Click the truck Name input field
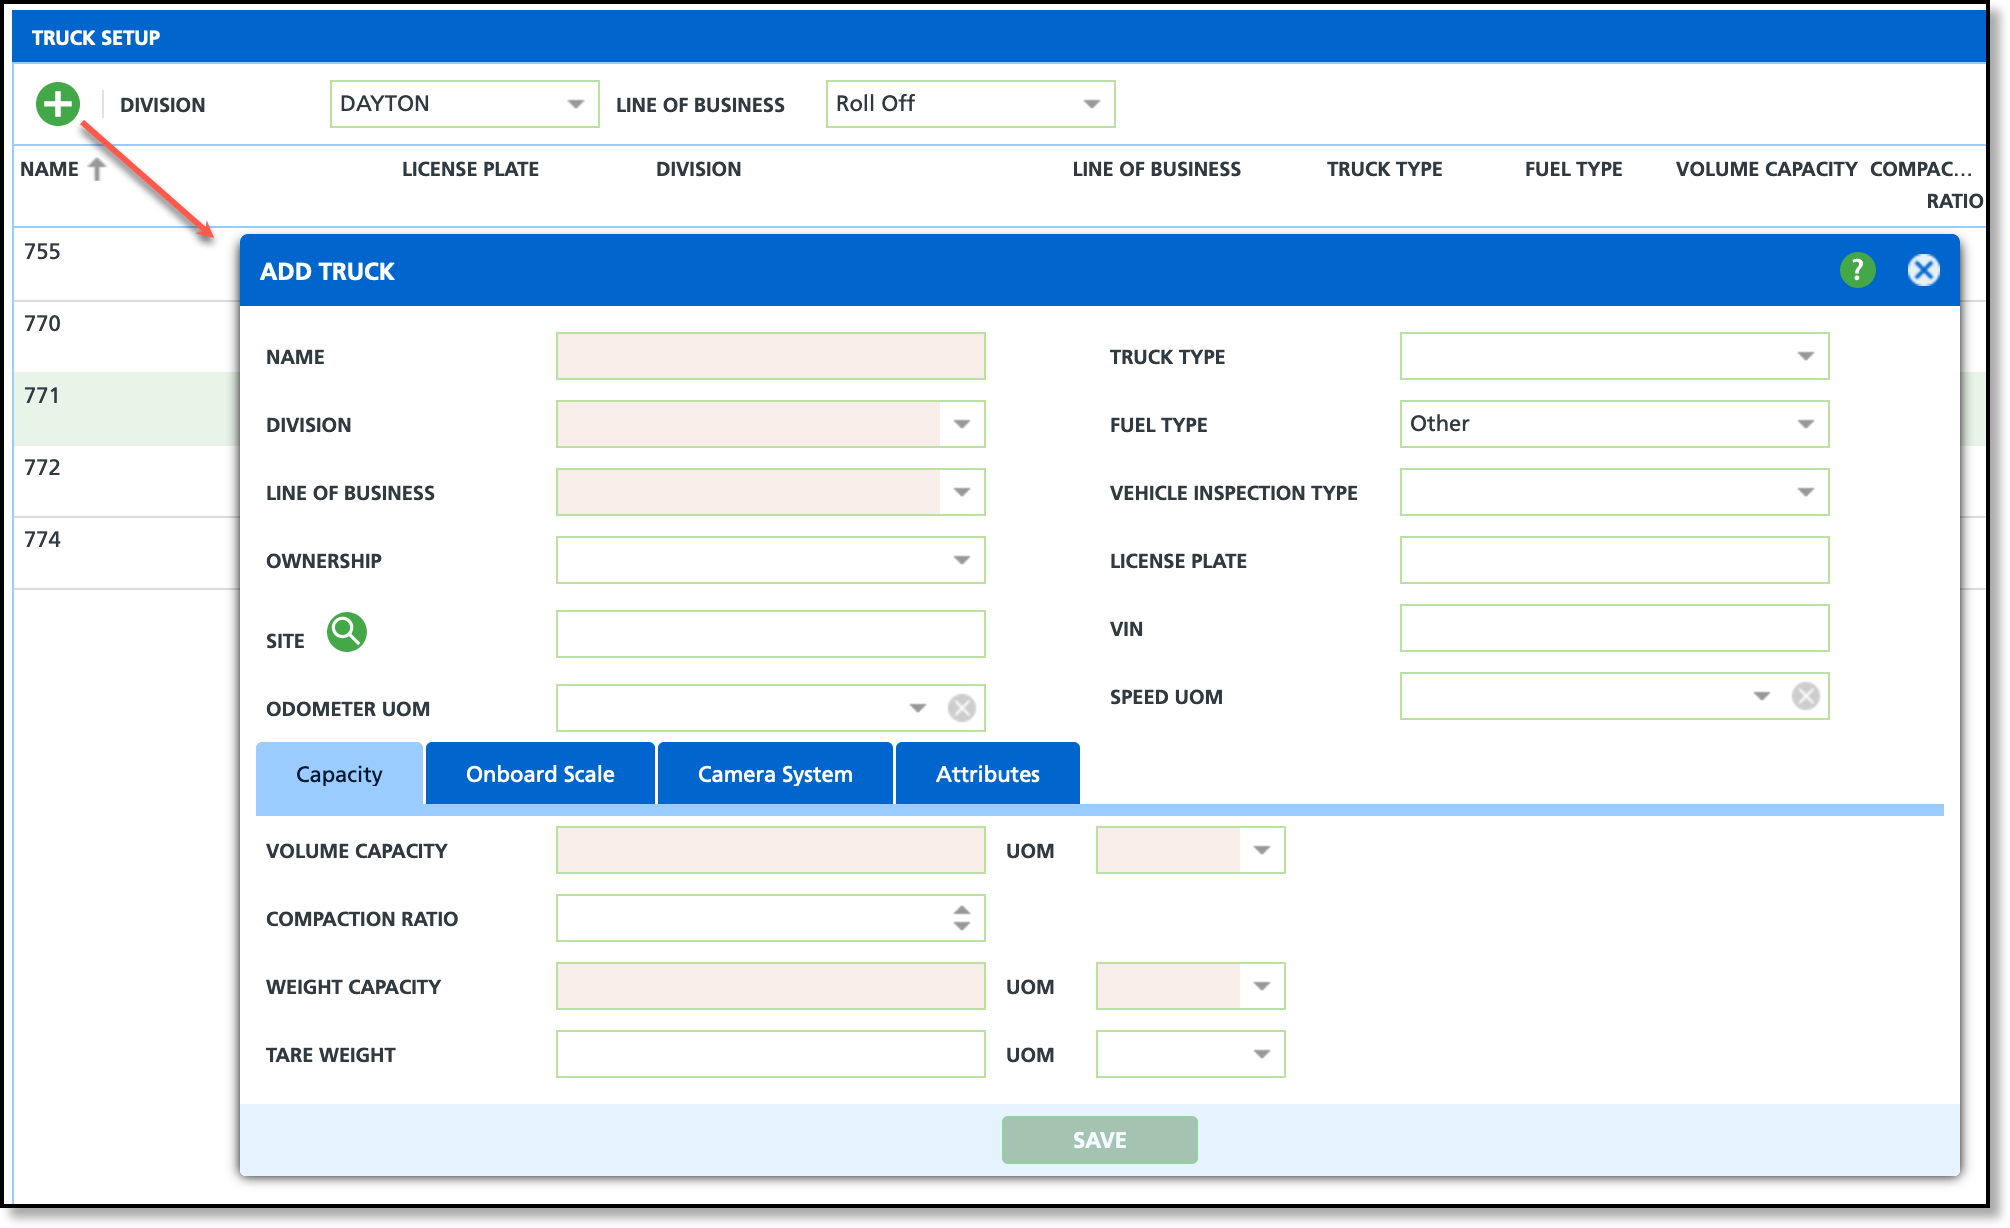 (770, 356)
